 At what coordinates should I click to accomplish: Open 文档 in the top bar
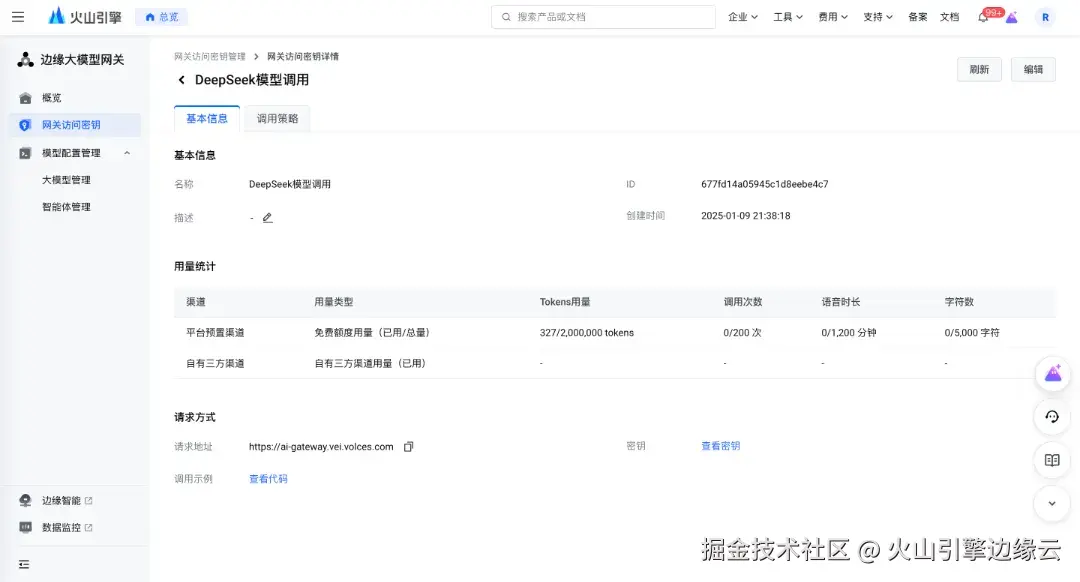(949, 17)
